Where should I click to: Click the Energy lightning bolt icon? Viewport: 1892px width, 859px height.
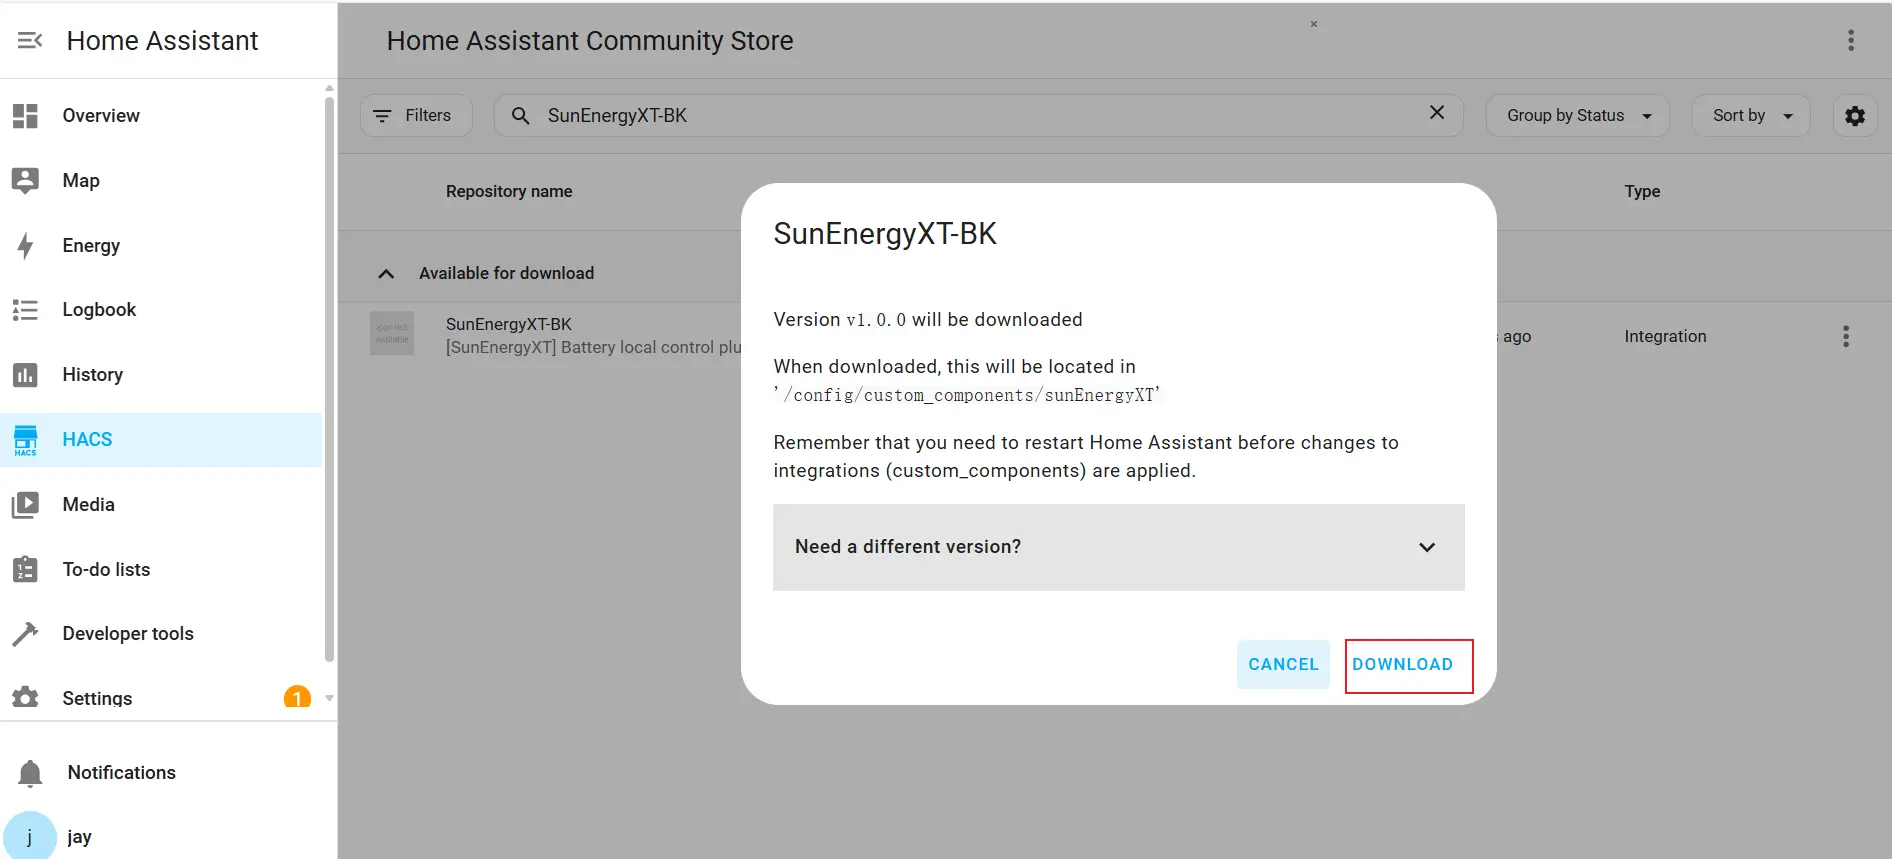click(x=25, y=246)
